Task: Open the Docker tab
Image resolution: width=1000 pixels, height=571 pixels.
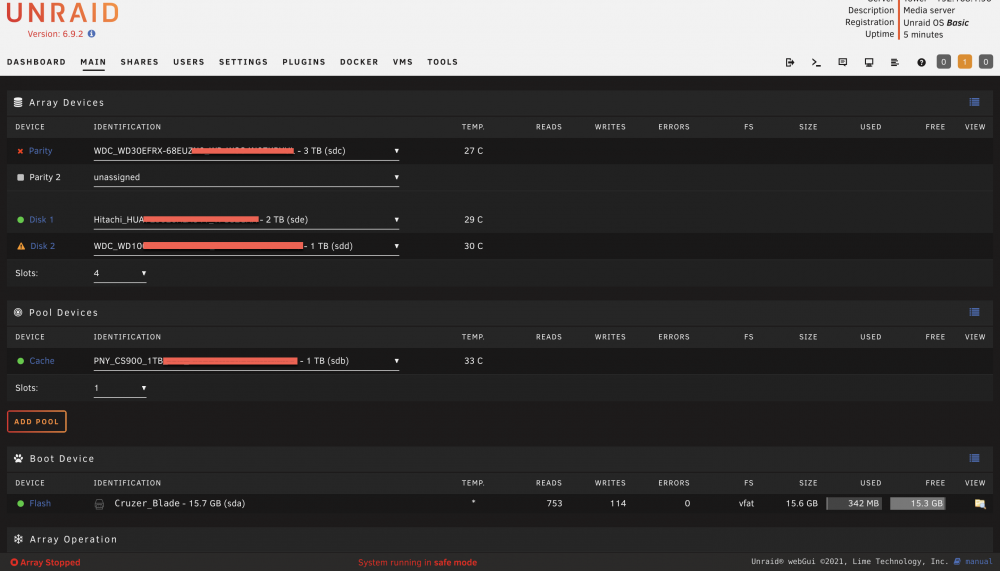Action: coord(359,62)
